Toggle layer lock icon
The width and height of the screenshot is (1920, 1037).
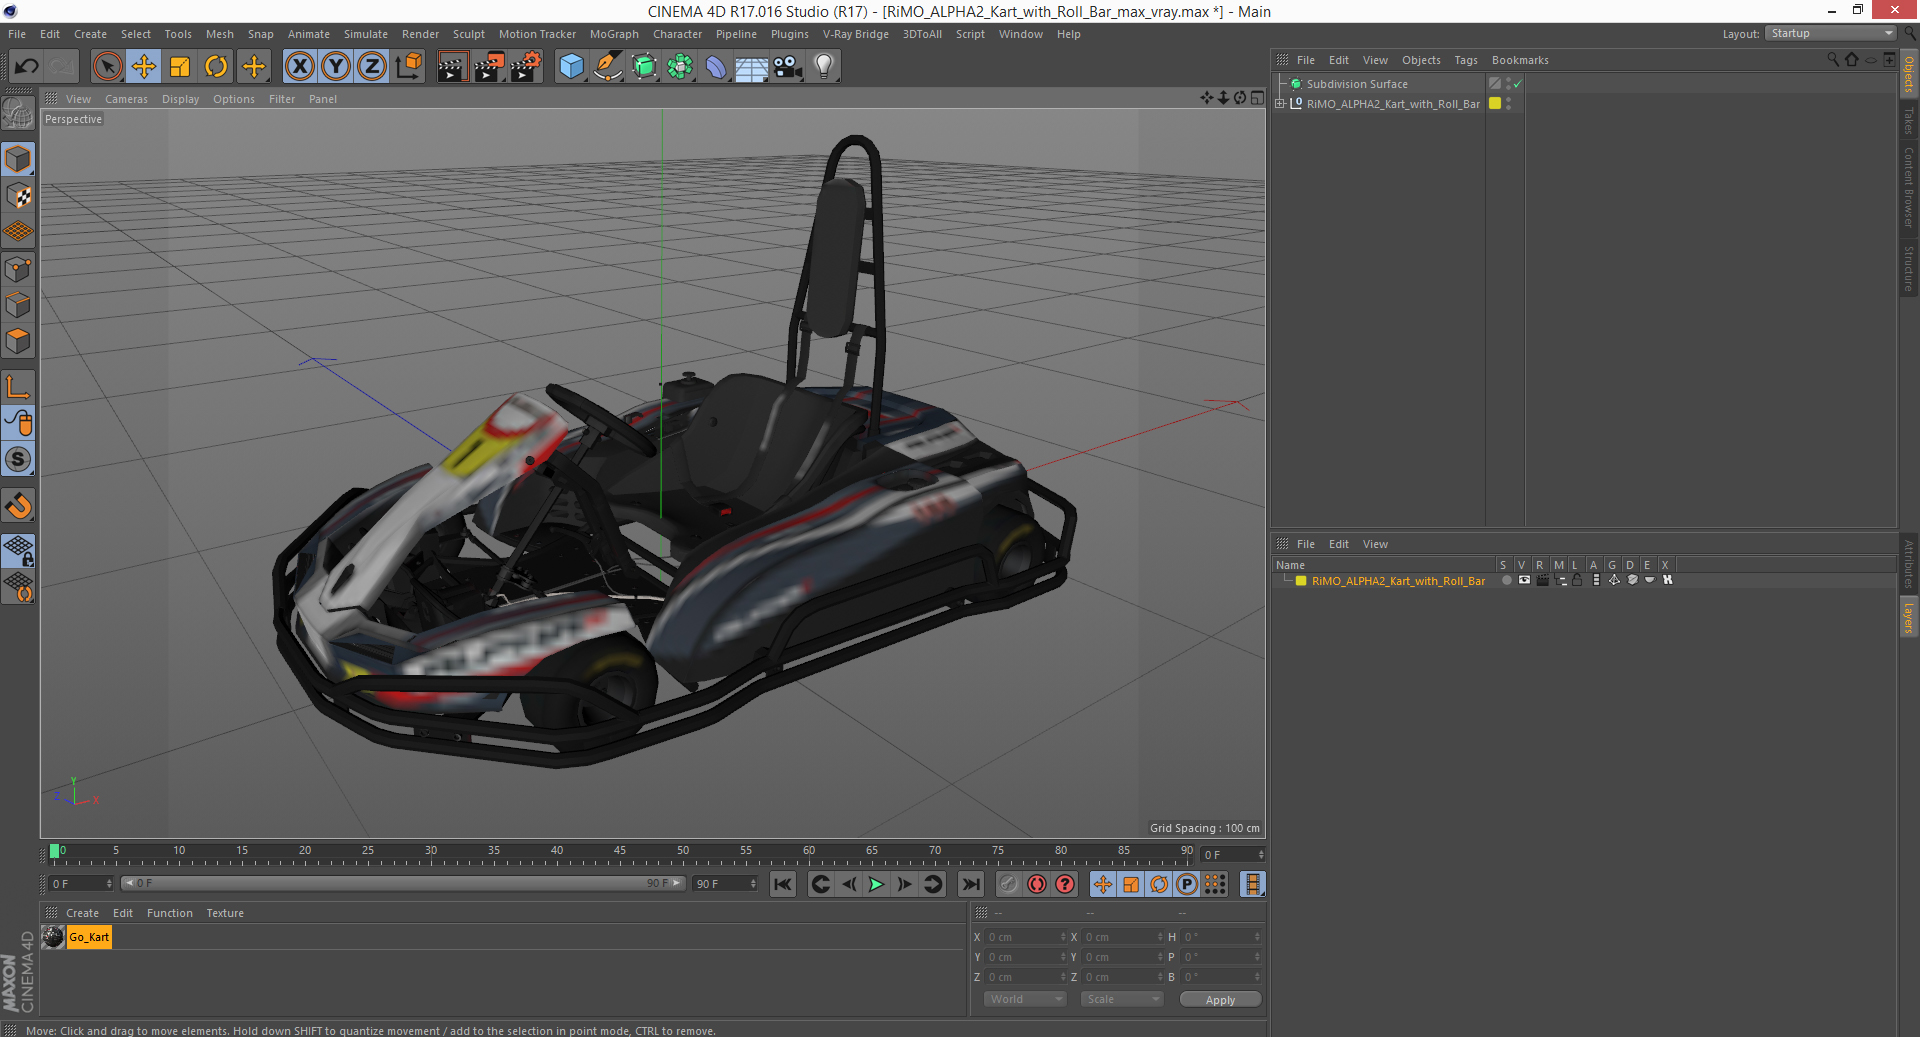click(x=1577, y=580)
